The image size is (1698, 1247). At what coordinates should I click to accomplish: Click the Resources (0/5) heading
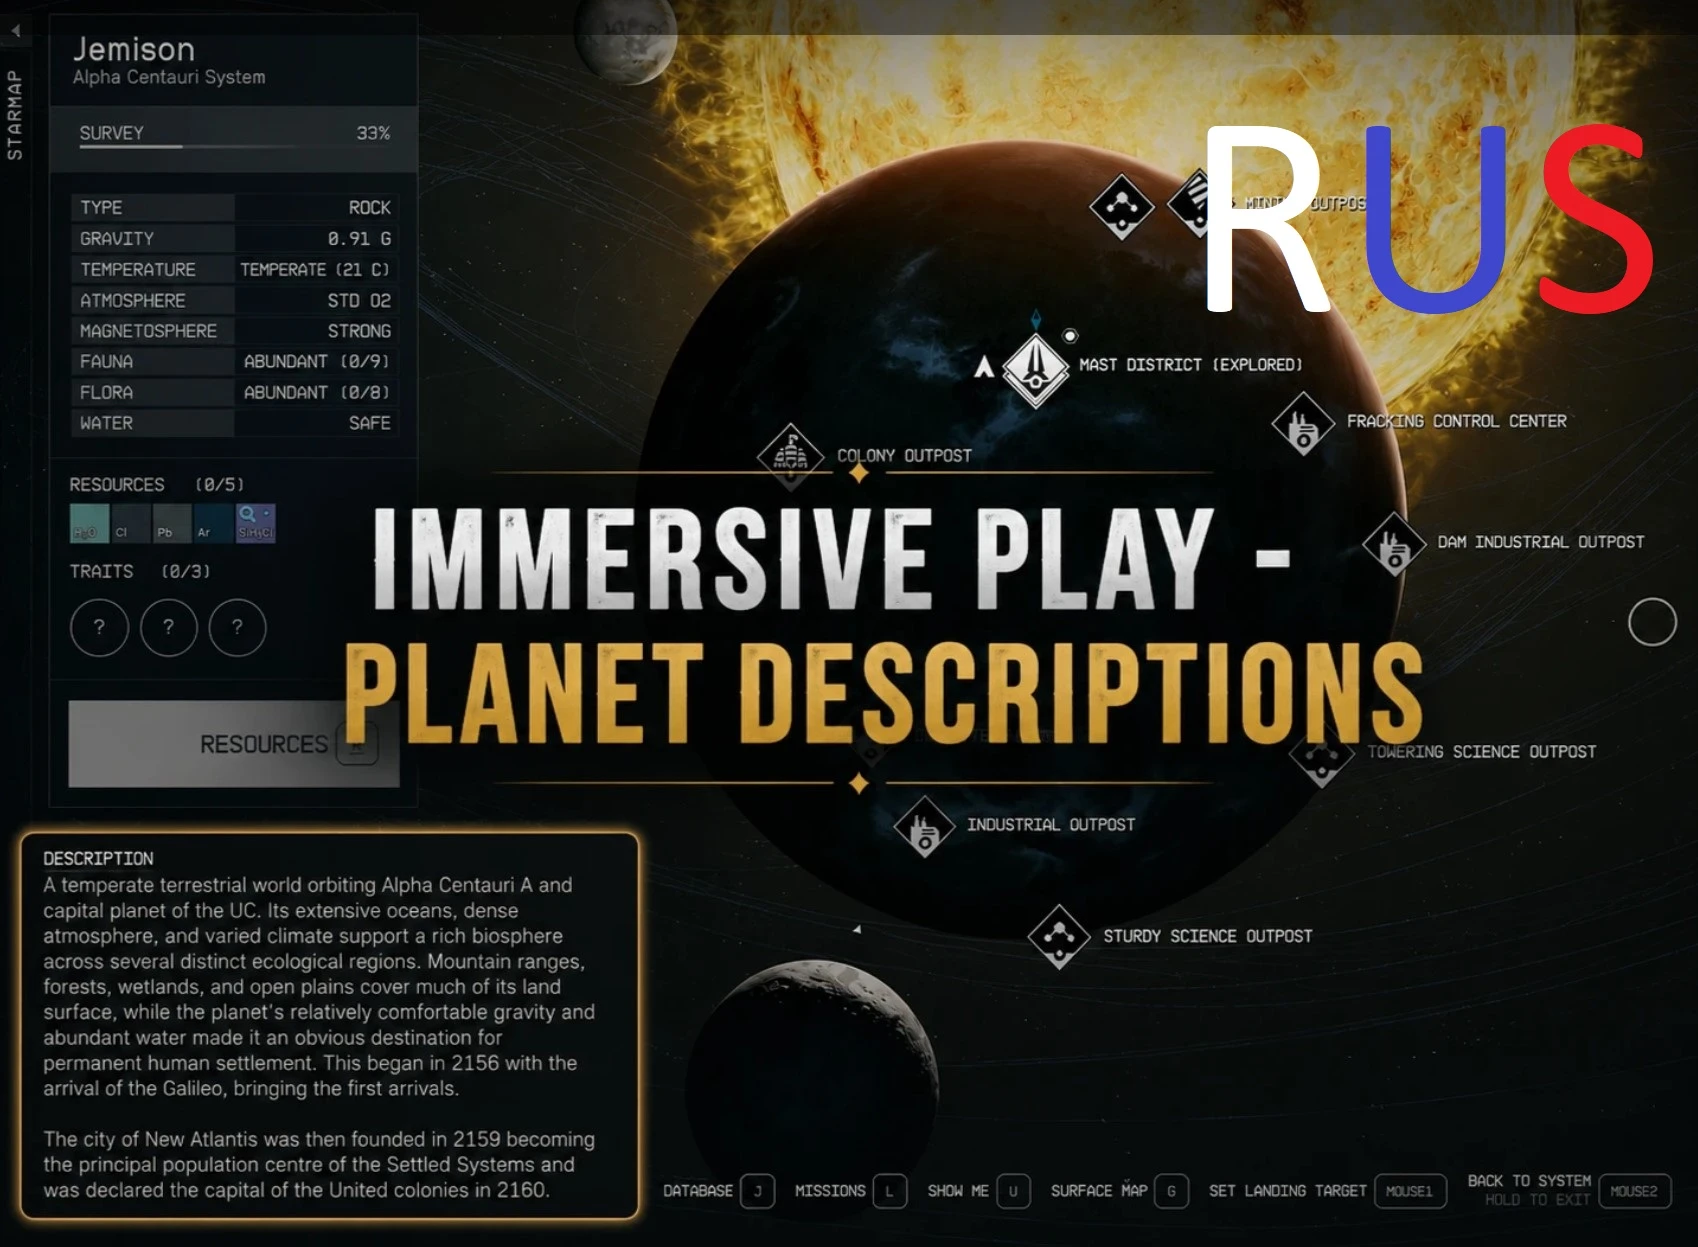(157, 485)
